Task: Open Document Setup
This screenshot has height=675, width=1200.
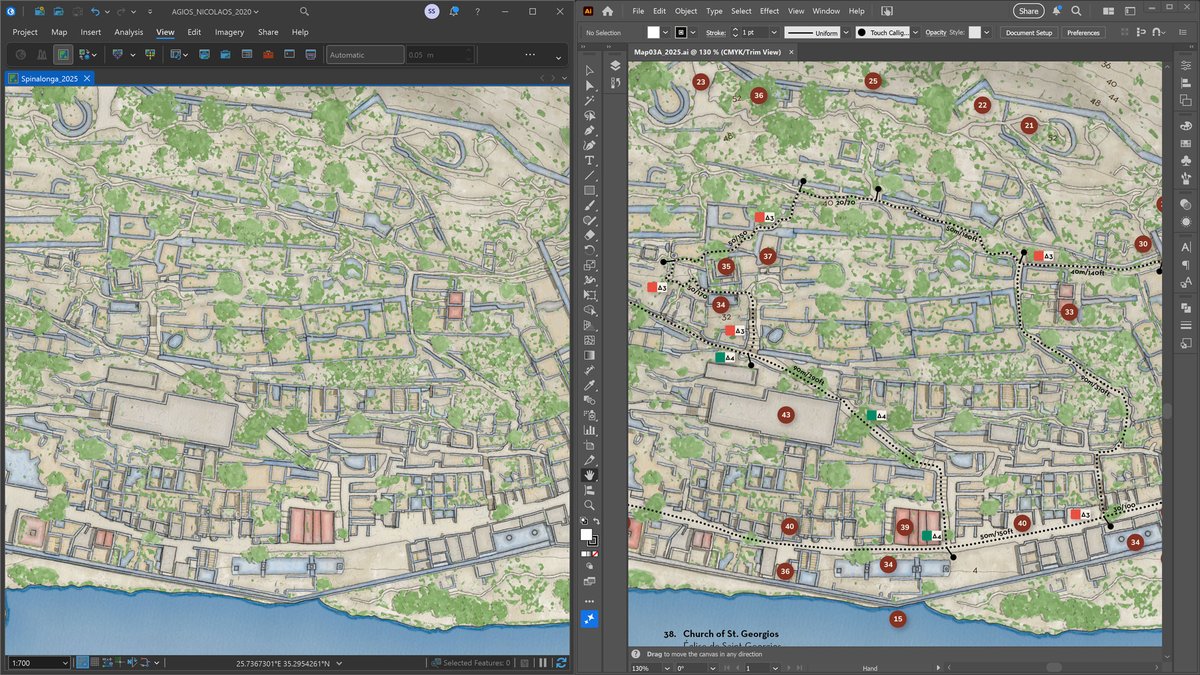Action: pos(1028,33)
